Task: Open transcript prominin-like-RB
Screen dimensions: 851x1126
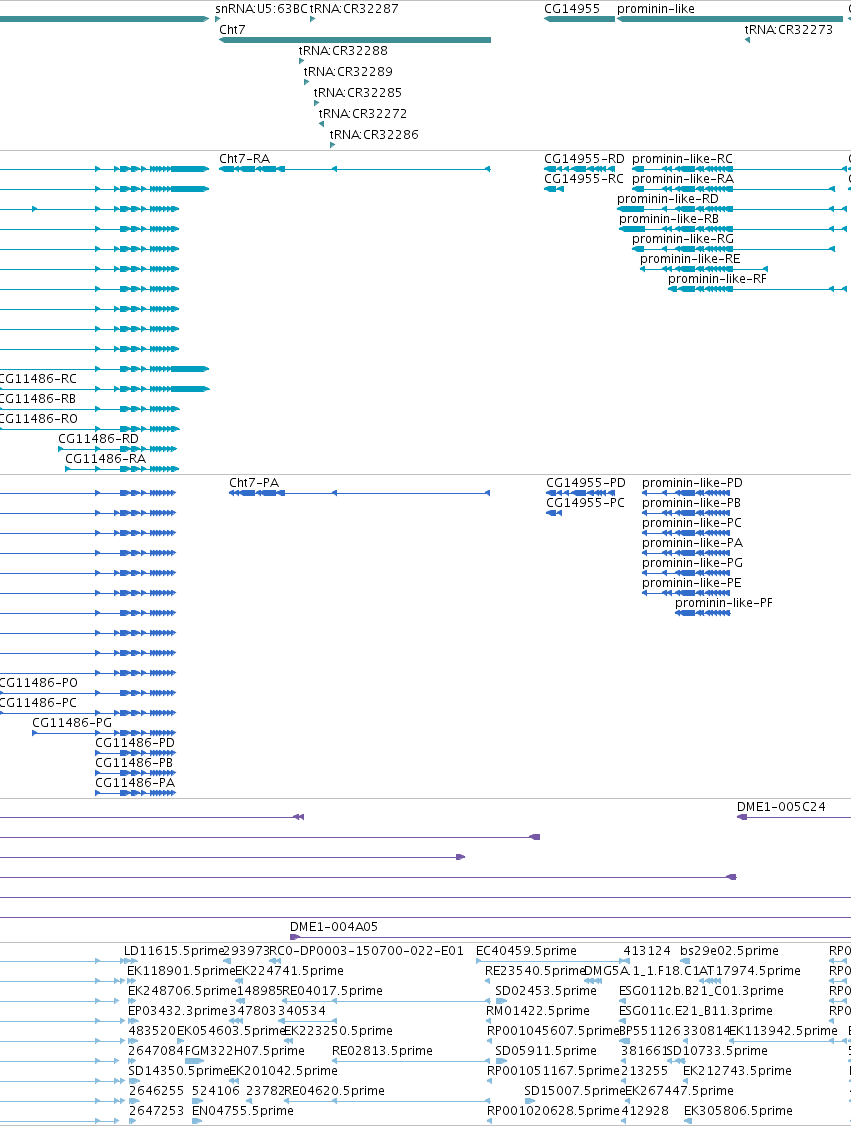Action: [669, 219]
